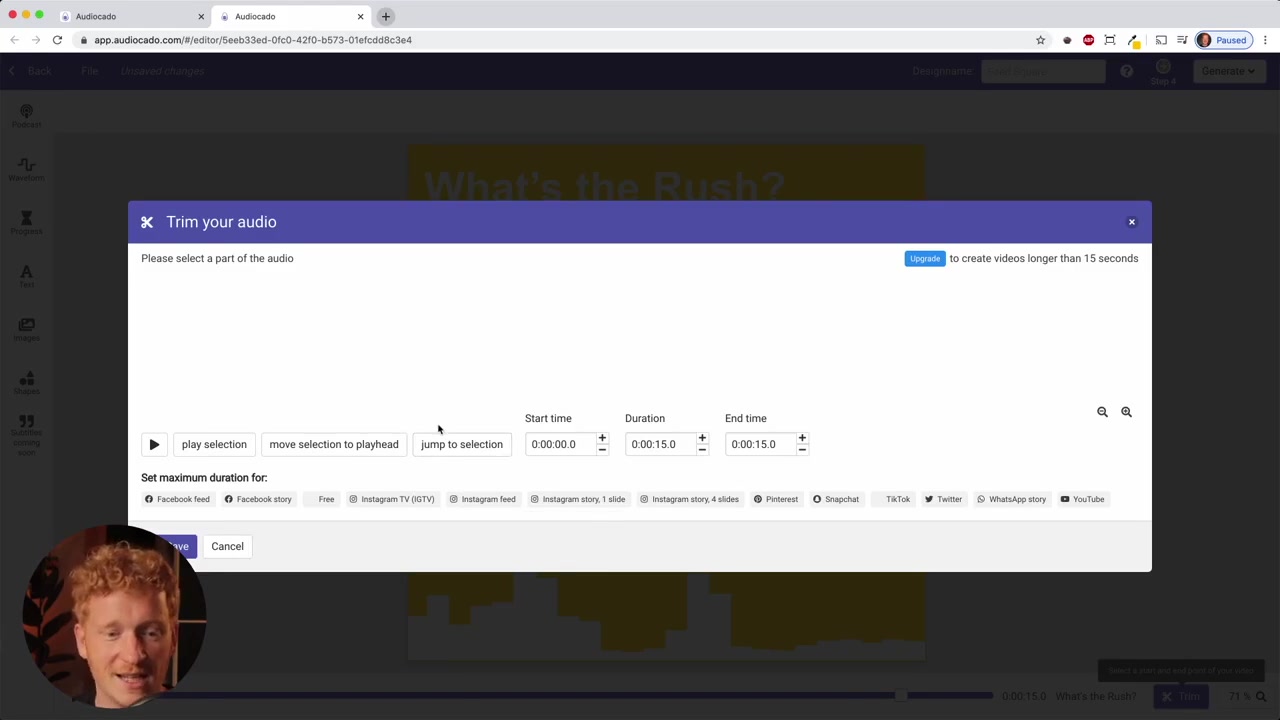Set max duration for Instagram TV (IGTV)
The image size is (1280, 720).
[392, 499]
